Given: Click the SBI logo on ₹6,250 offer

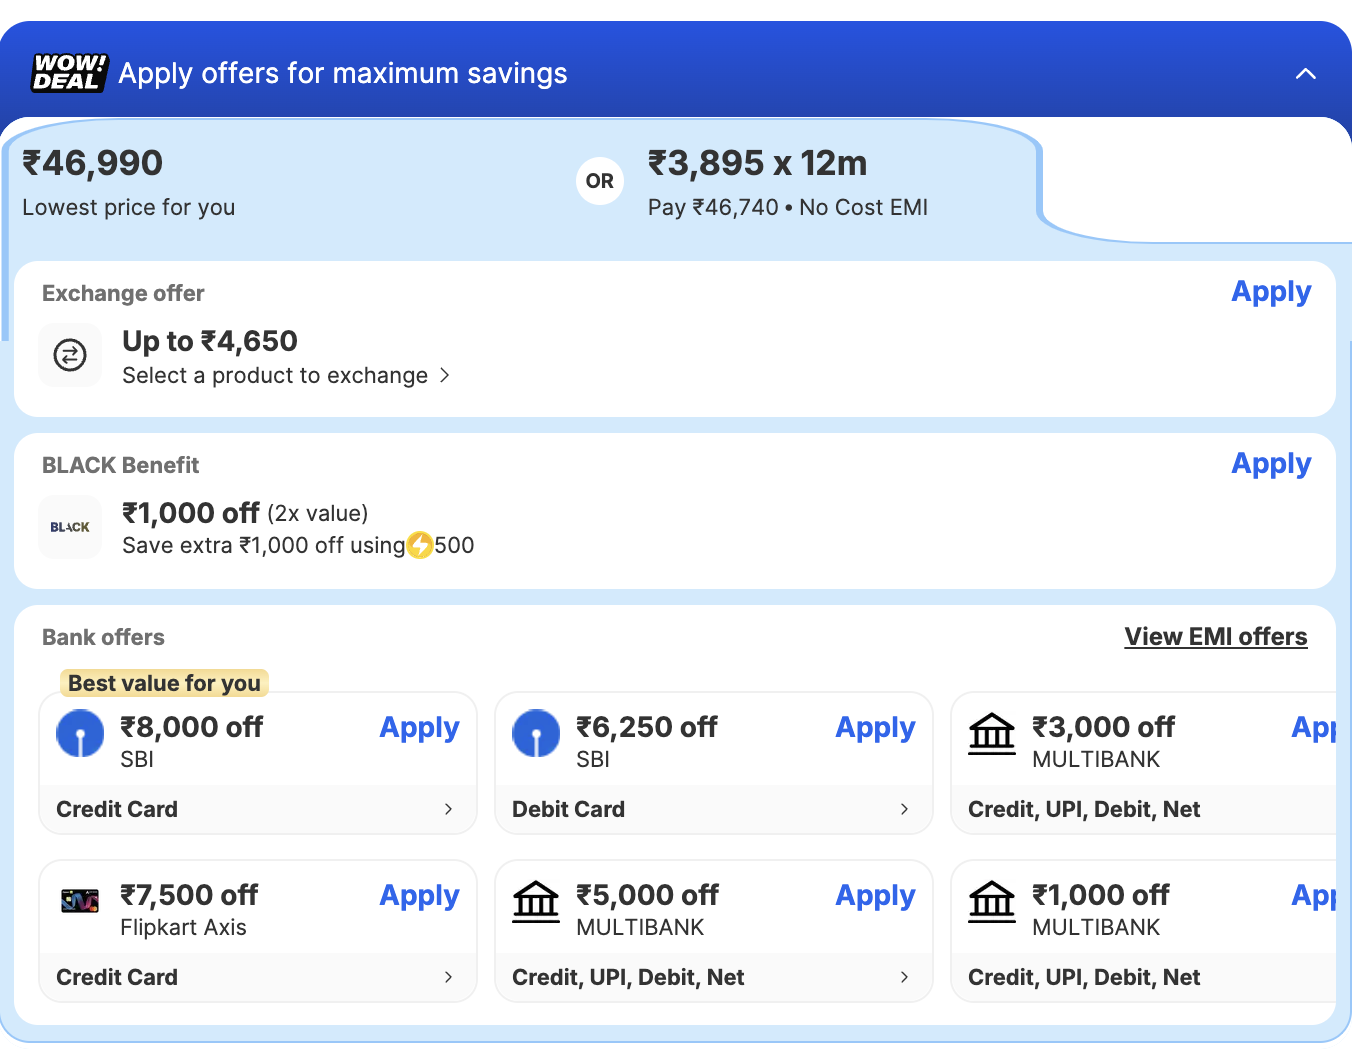Looking at the screenshot, I should pyautogui.click(x=536, y=734).
